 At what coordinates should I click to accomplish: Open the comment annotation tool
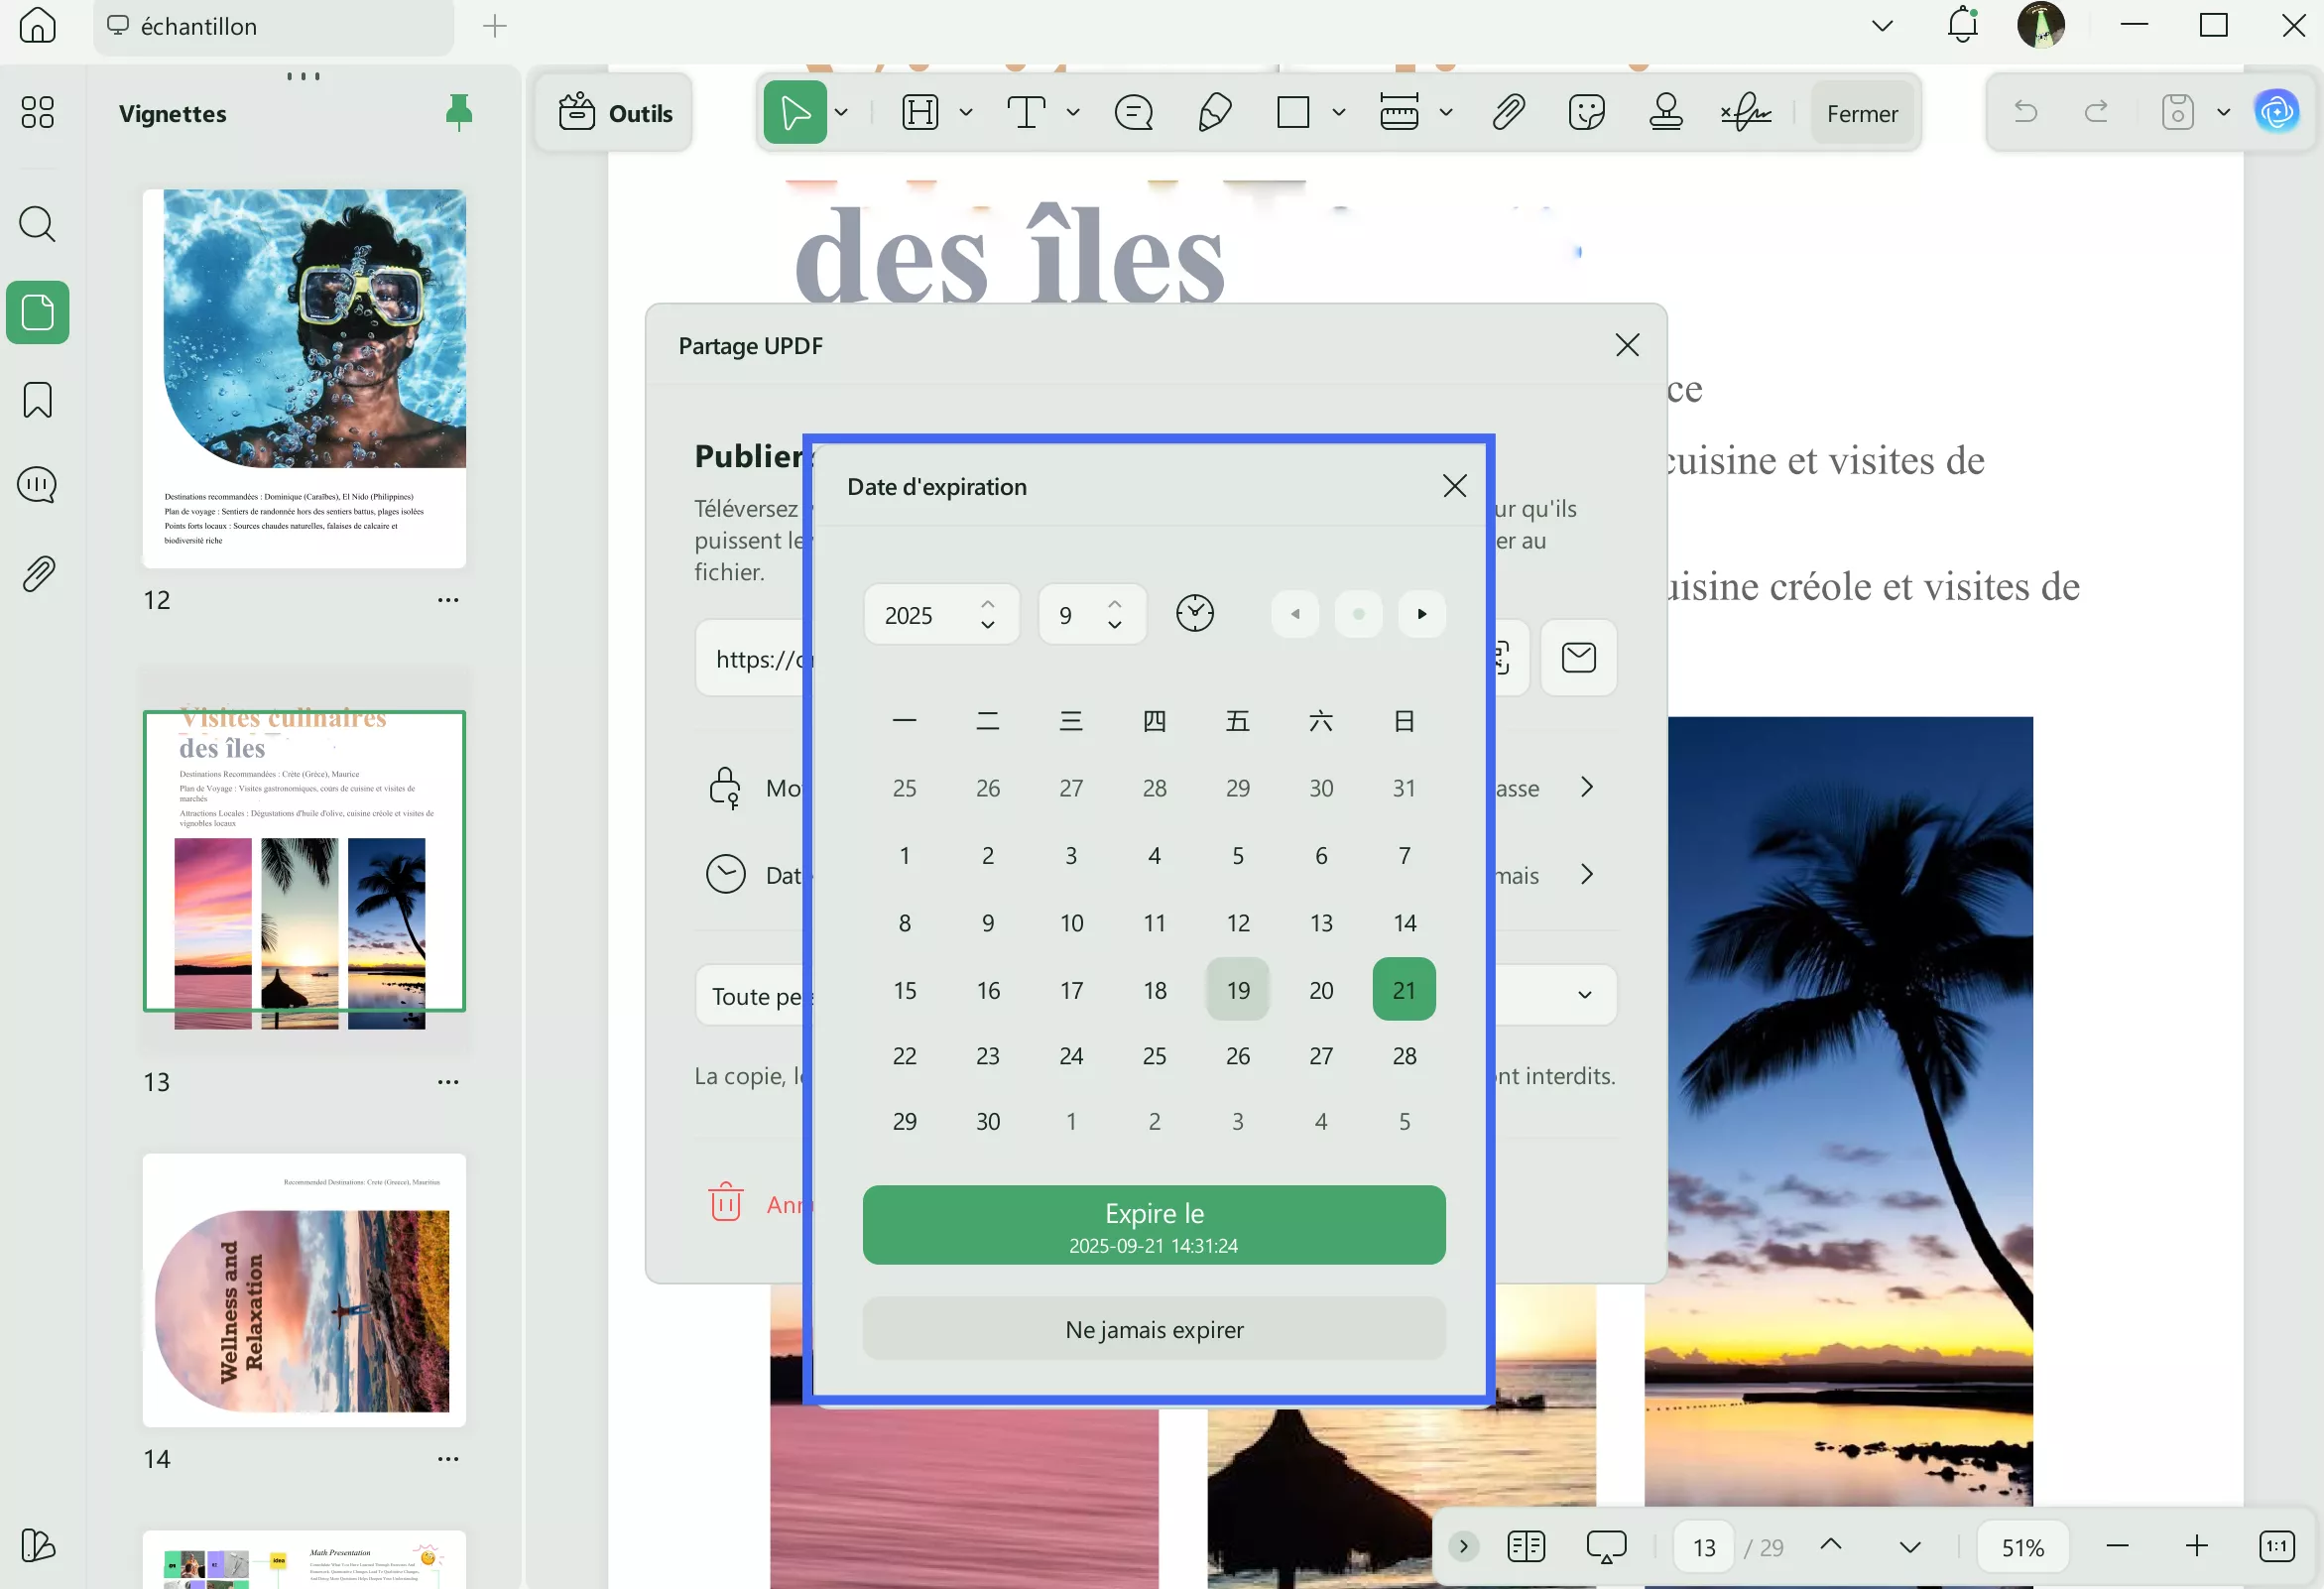tap(1133, 112)
